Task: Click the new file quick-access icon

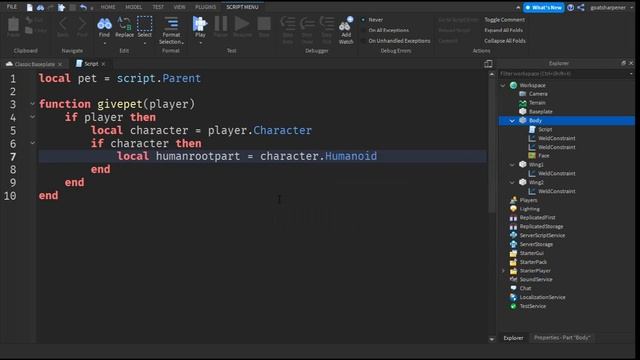Action: 29,7
